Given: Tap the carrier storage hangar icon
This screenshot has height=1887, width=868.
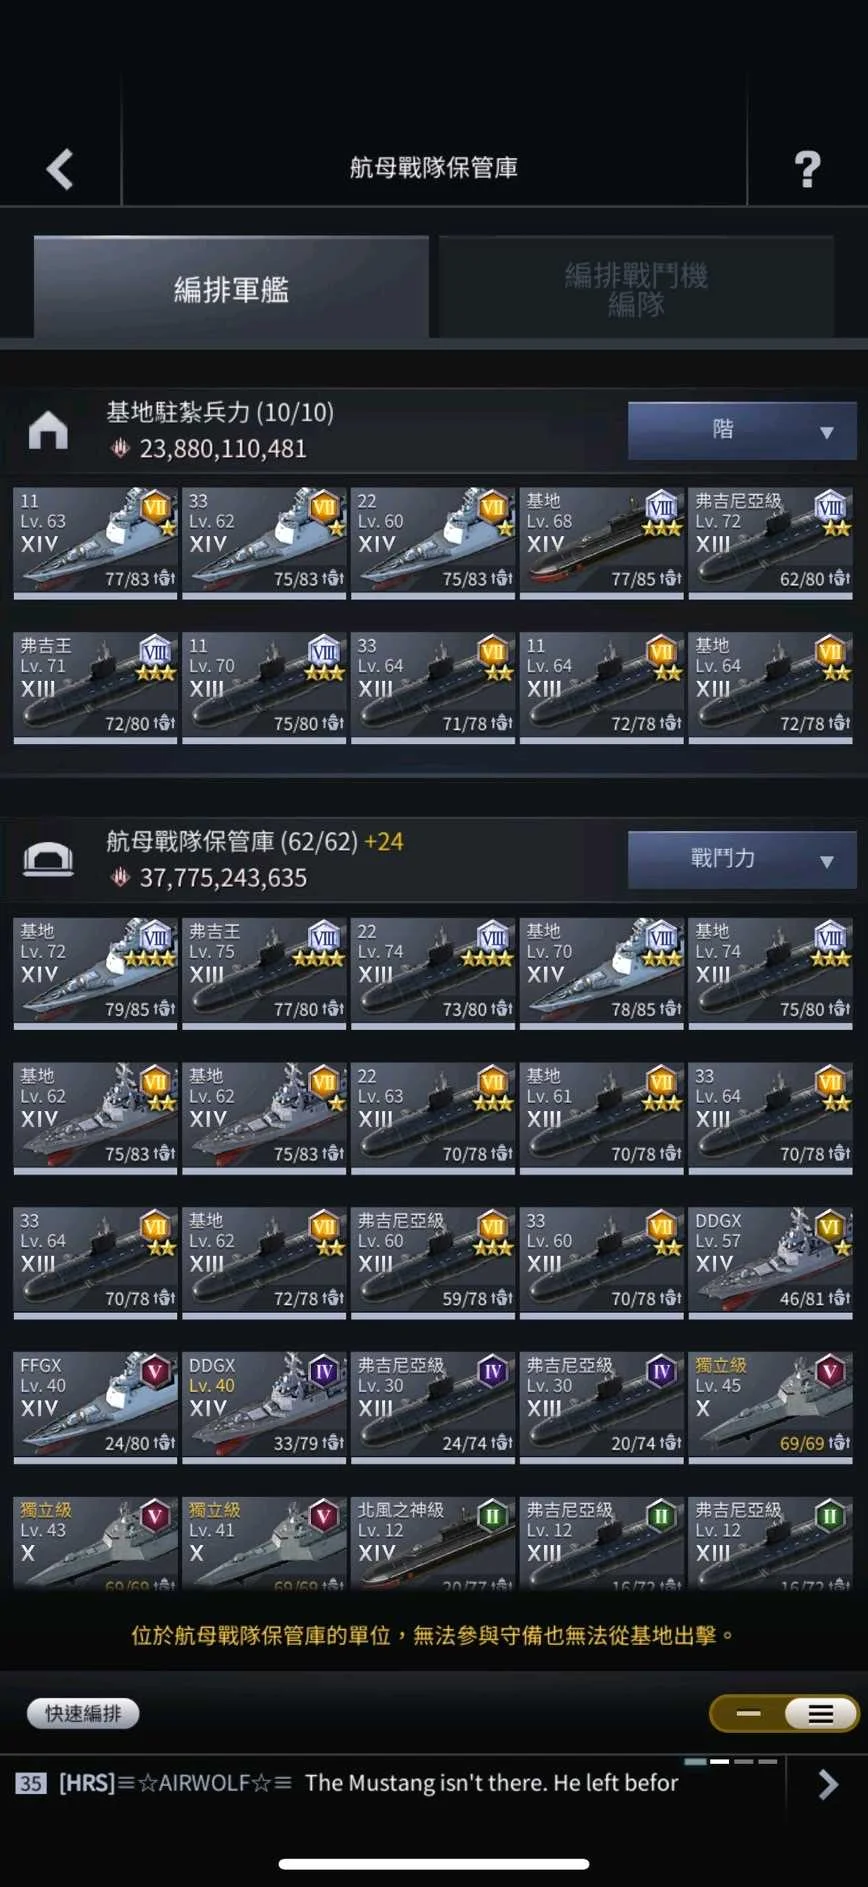Looking at the screenshot, I should (x=48, y=859).
